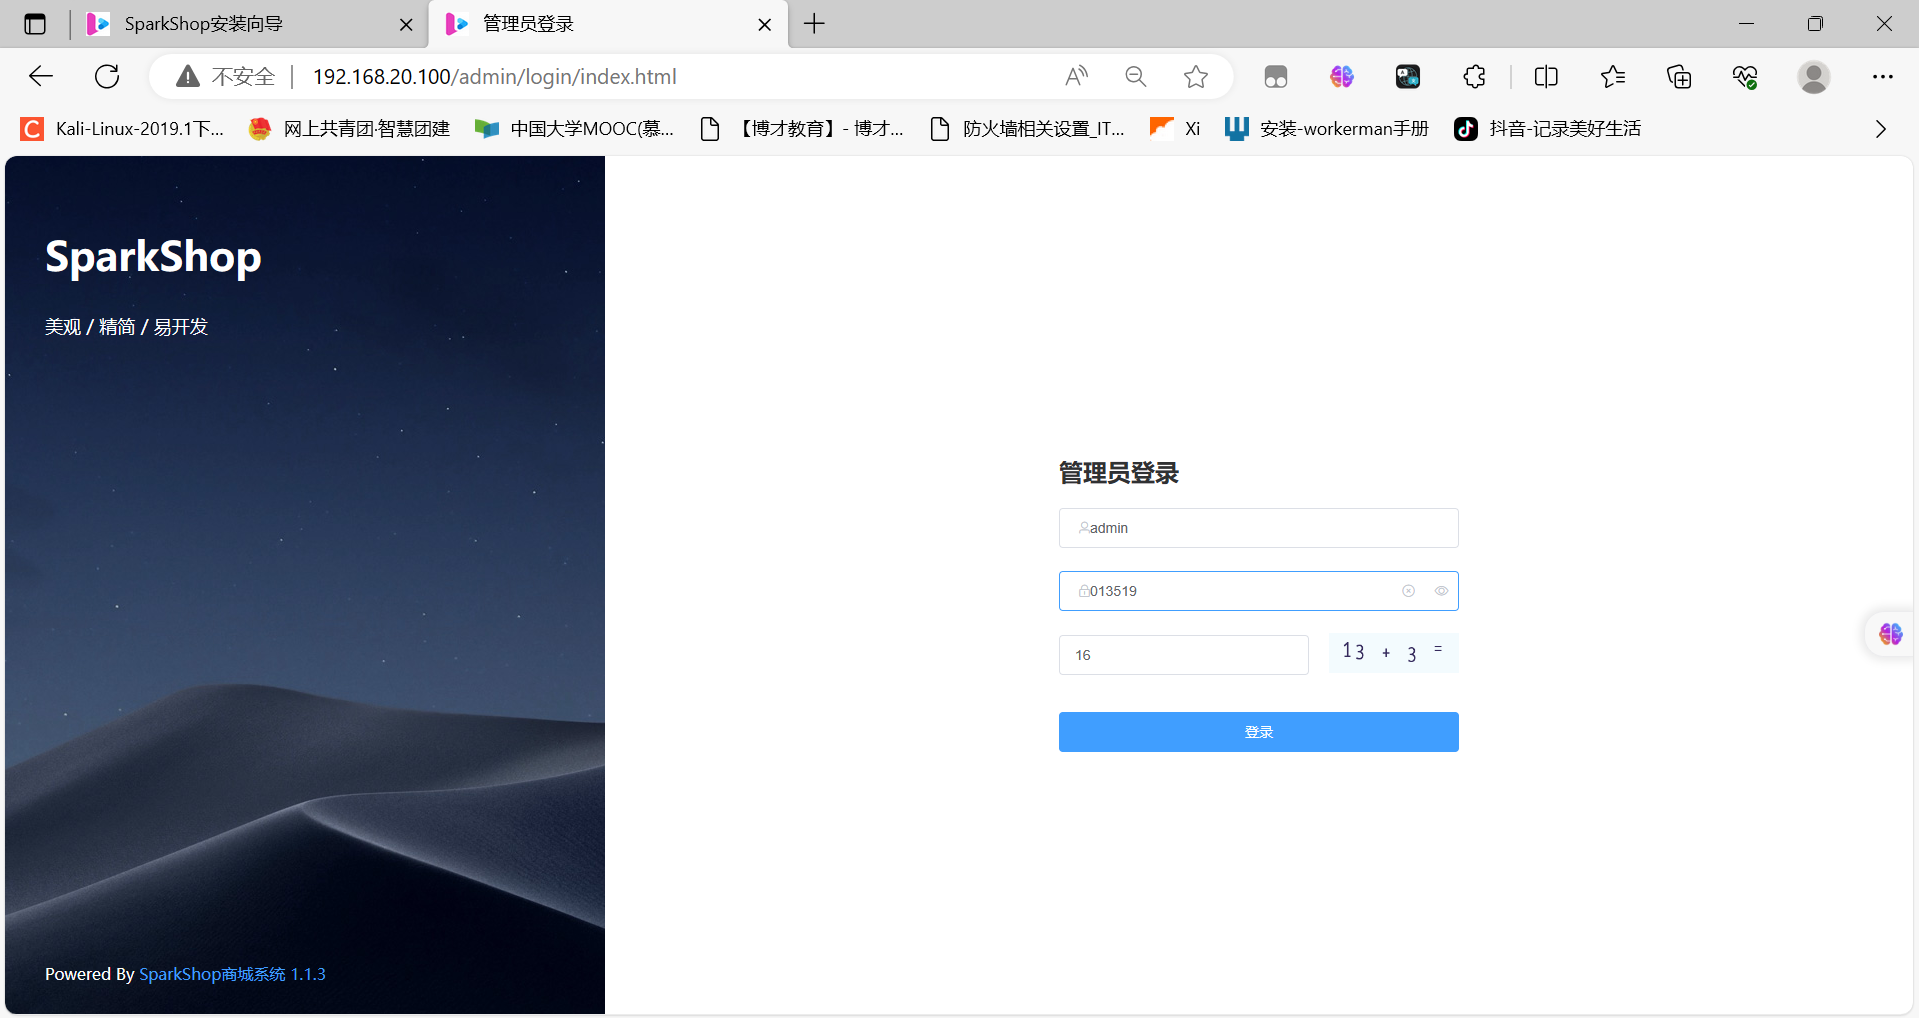The width and height of the screenshot is (1919, 1018).
Task: Go back using the back arrow
Action: tap(41, 77)
